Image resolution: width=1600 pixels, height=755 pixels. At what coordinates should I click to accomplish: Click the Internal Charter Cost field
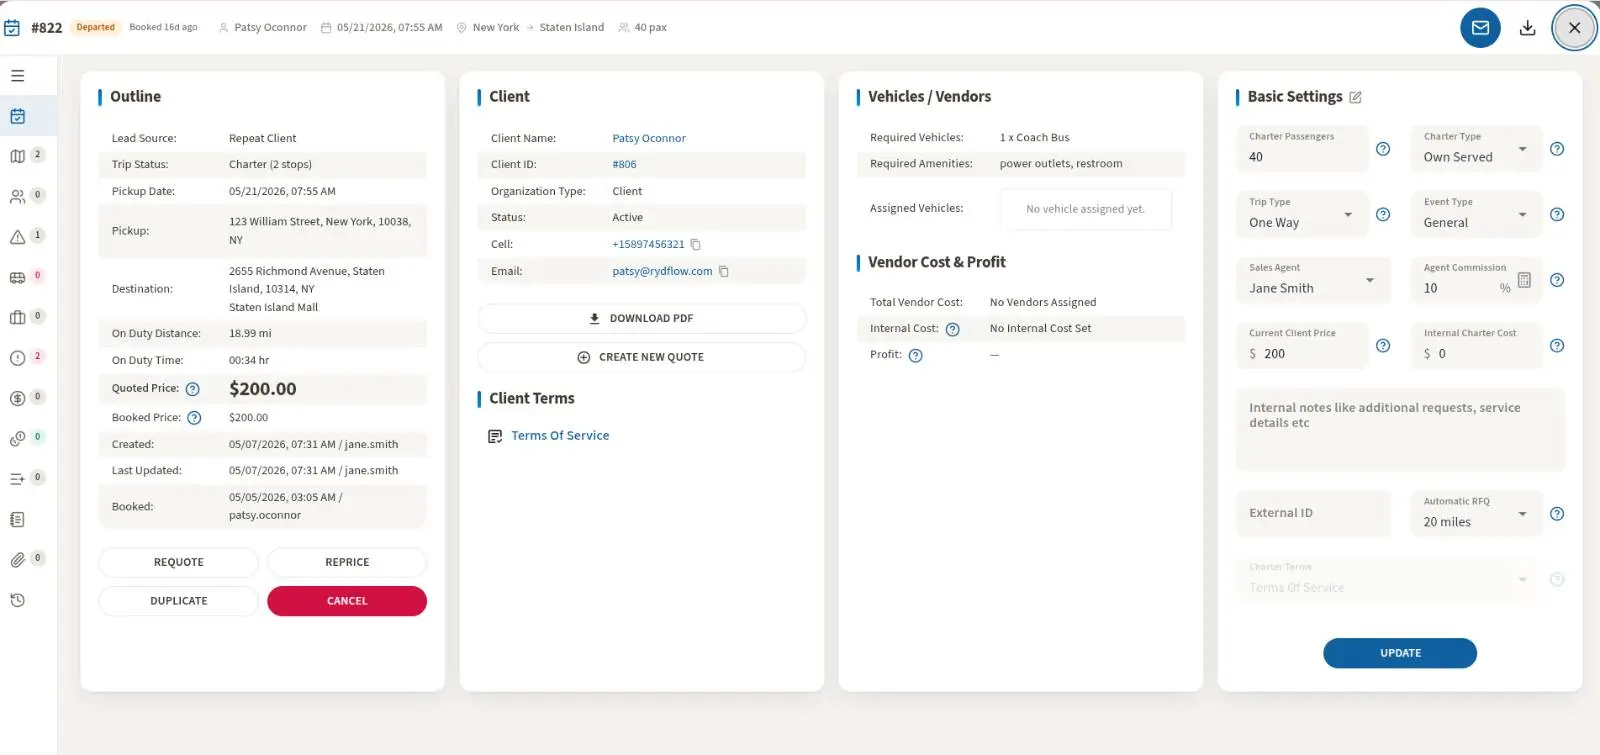1476,345
